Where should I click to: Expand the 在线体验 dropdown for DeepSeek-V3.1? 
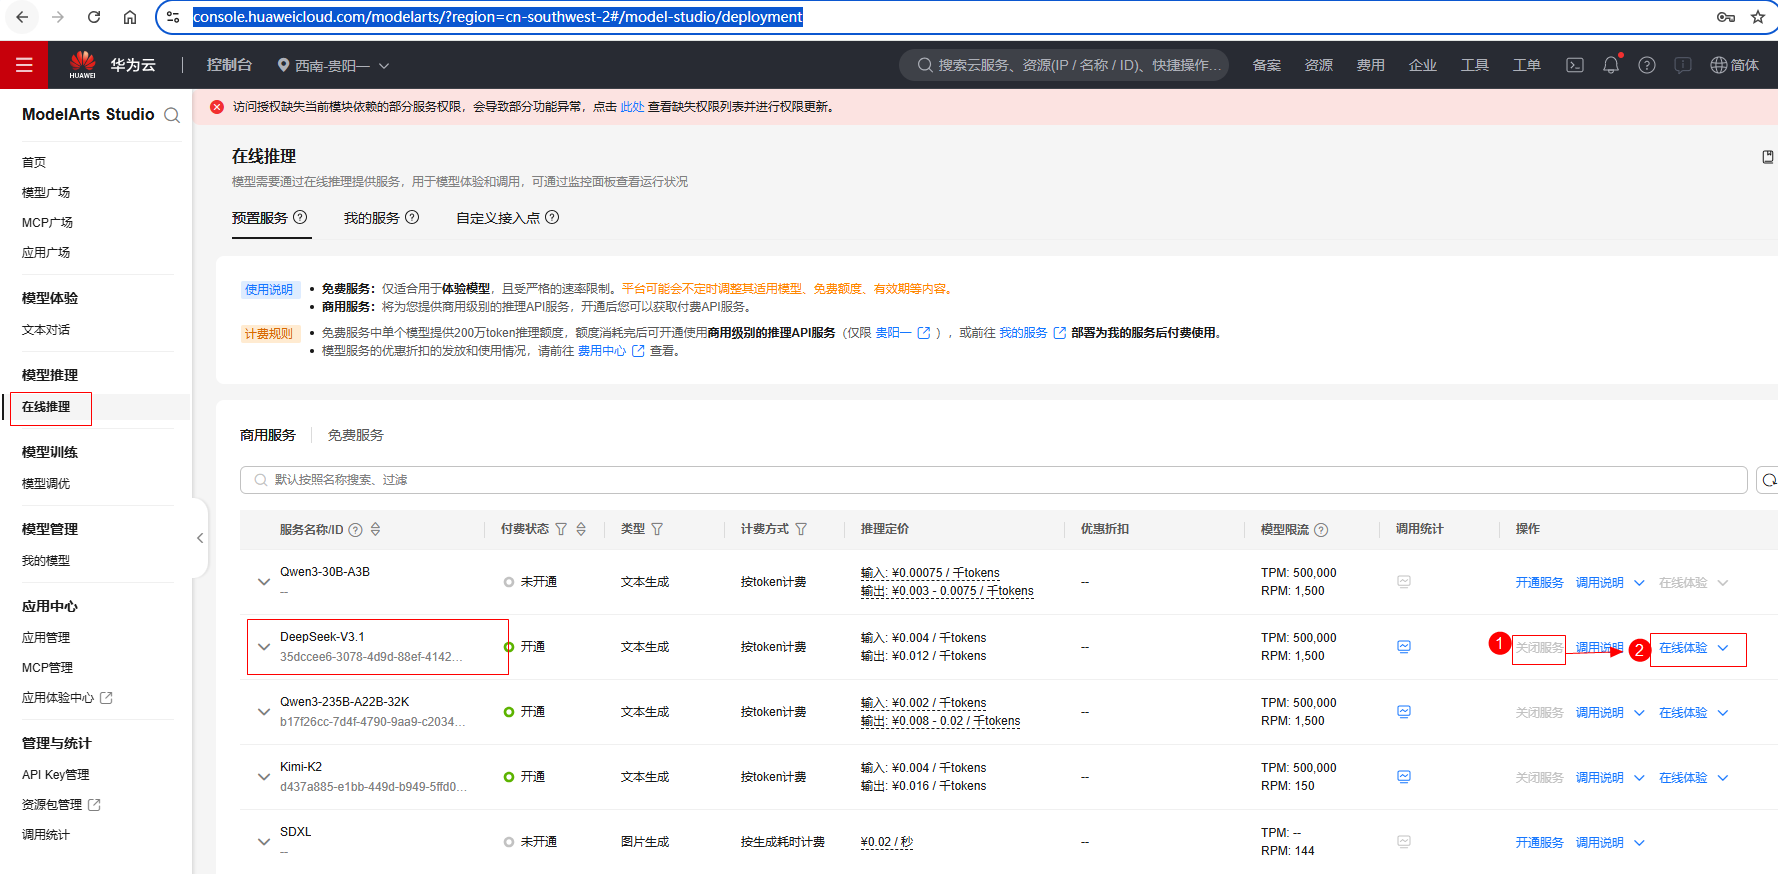[1723, 648]
